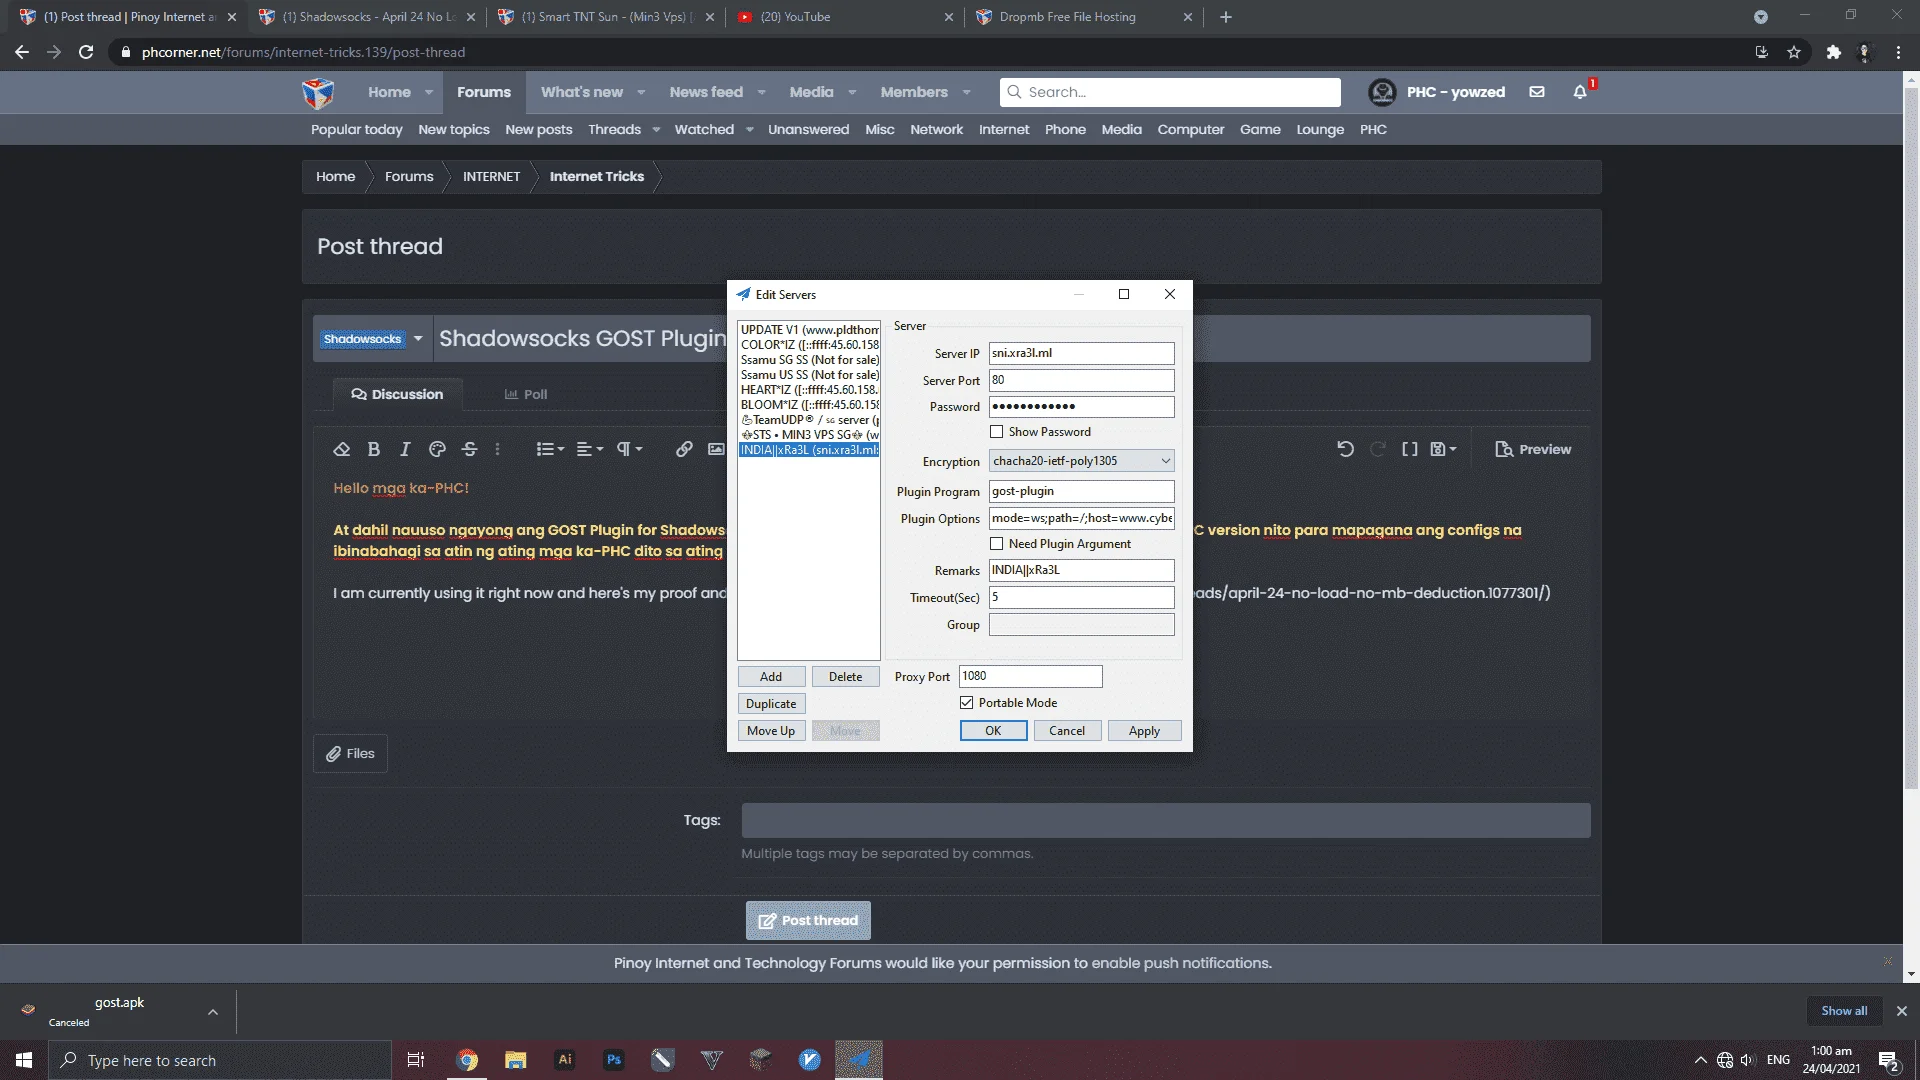Open Illustrator from the taskbar
Image resolution: width=1920 pixels, height=1080 pixels.
click(x=565, y=1060)
